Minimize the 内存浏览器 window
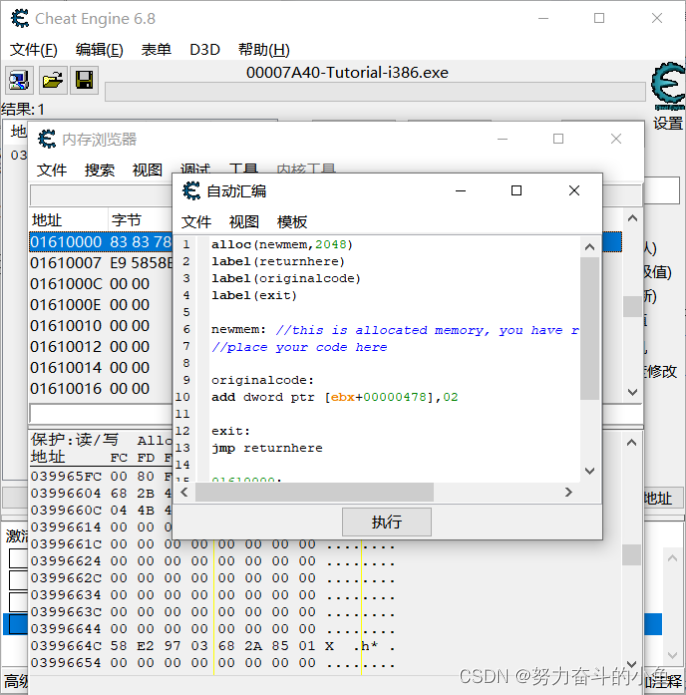This screenshot has width=686, height=695. click(x=503, y=139)
